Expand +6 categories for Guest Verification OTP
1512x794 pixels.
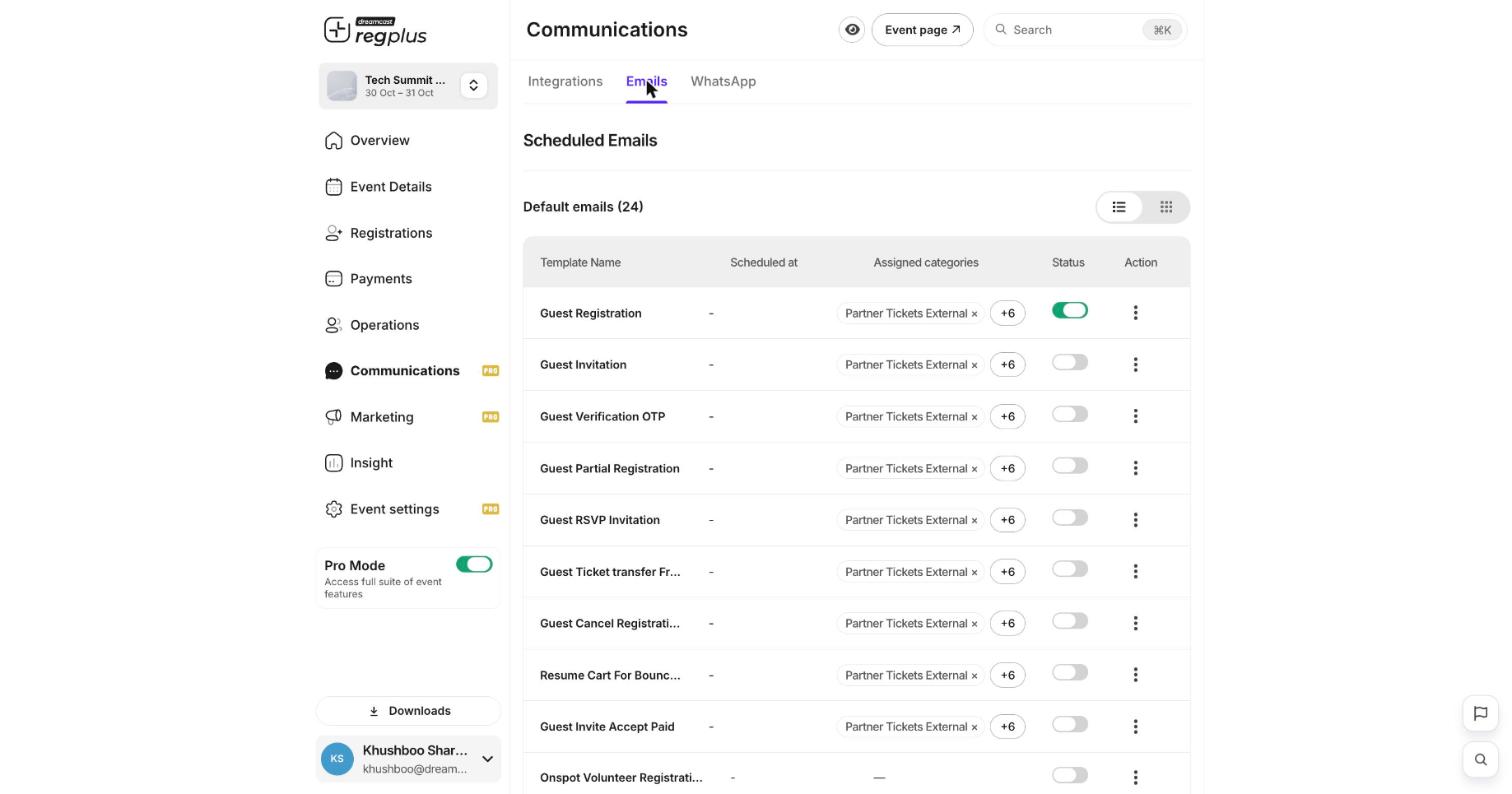1008,416
